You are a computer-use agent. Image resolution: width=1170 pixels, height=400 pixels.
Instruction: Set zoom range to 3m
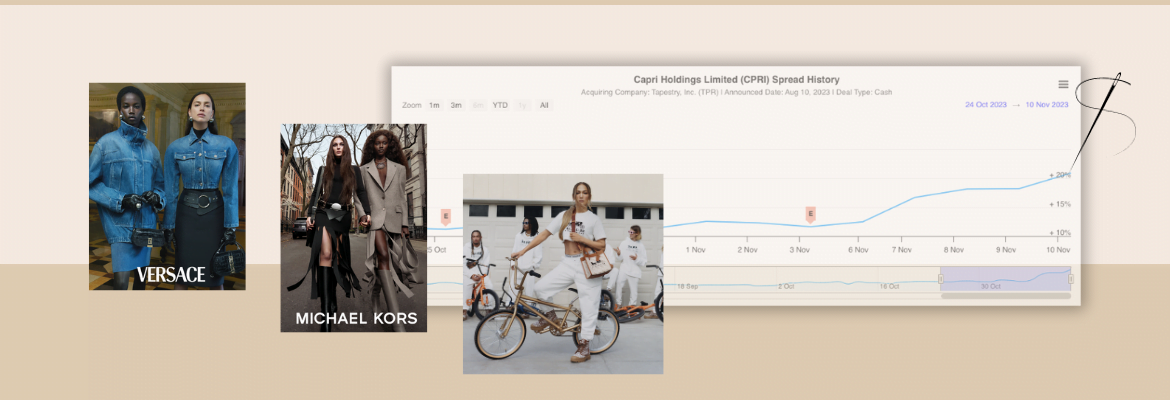[x=456, y=105]
